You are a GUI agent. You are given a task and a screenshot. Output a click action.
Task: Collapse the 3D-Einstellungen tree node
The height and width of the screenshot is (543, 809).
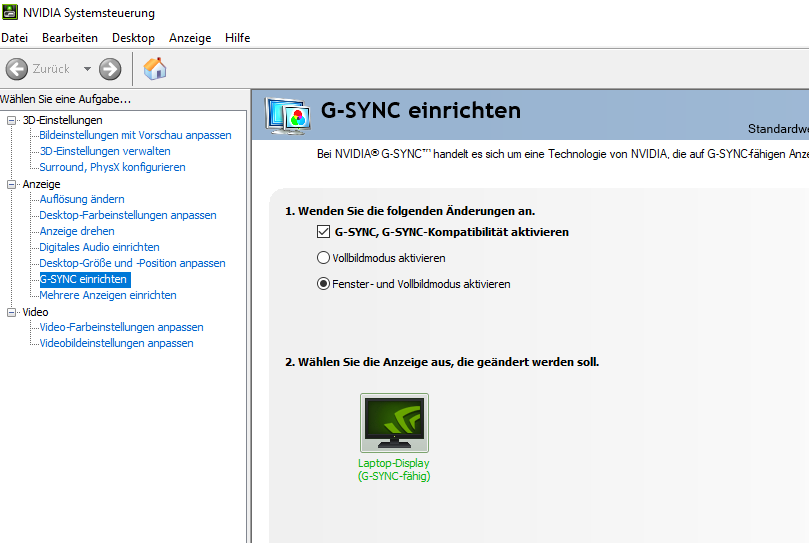coord(11,120)
